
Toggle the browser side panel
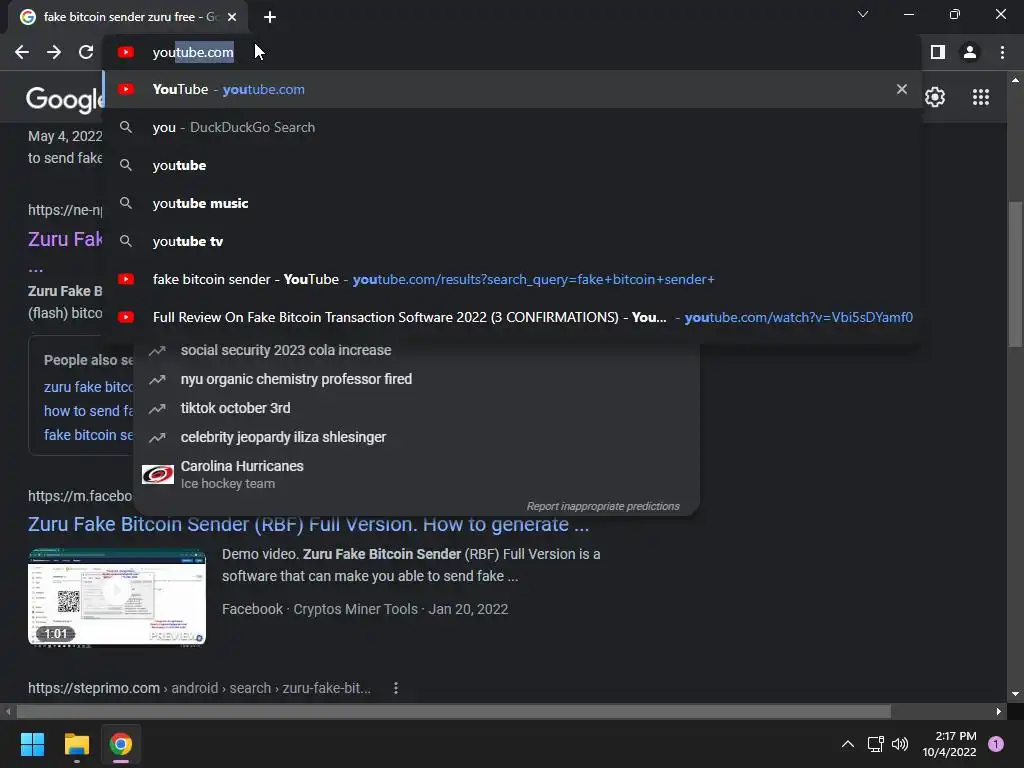click(x=938, y=52)
